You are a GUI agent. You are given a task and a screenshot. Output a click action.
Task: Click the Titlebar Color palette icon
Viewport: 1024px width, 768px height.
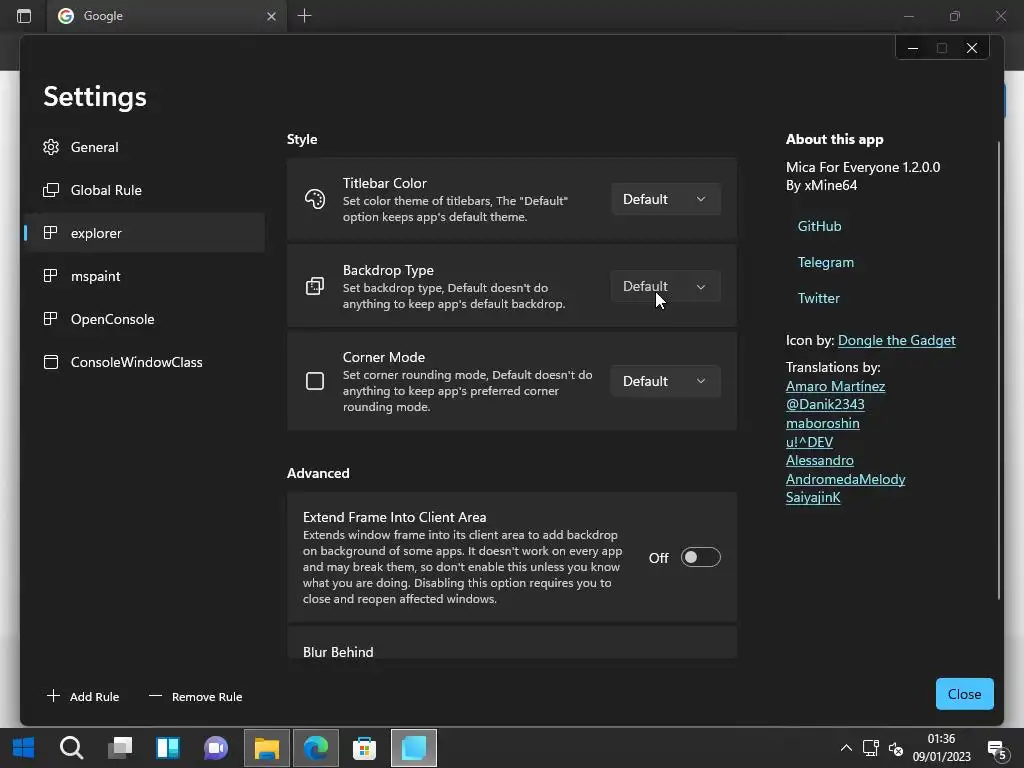(x=315, y=199)
